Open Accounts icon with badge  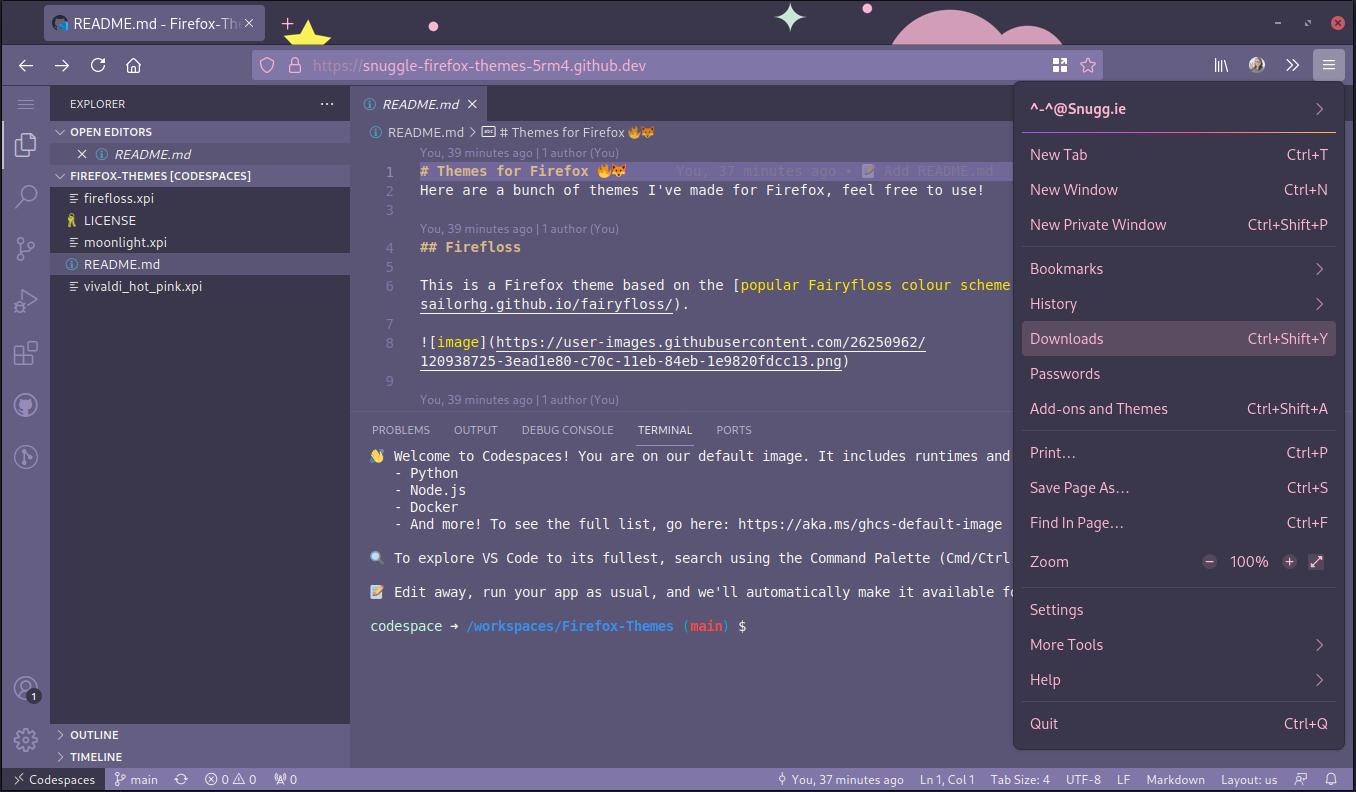coord(26,689)
